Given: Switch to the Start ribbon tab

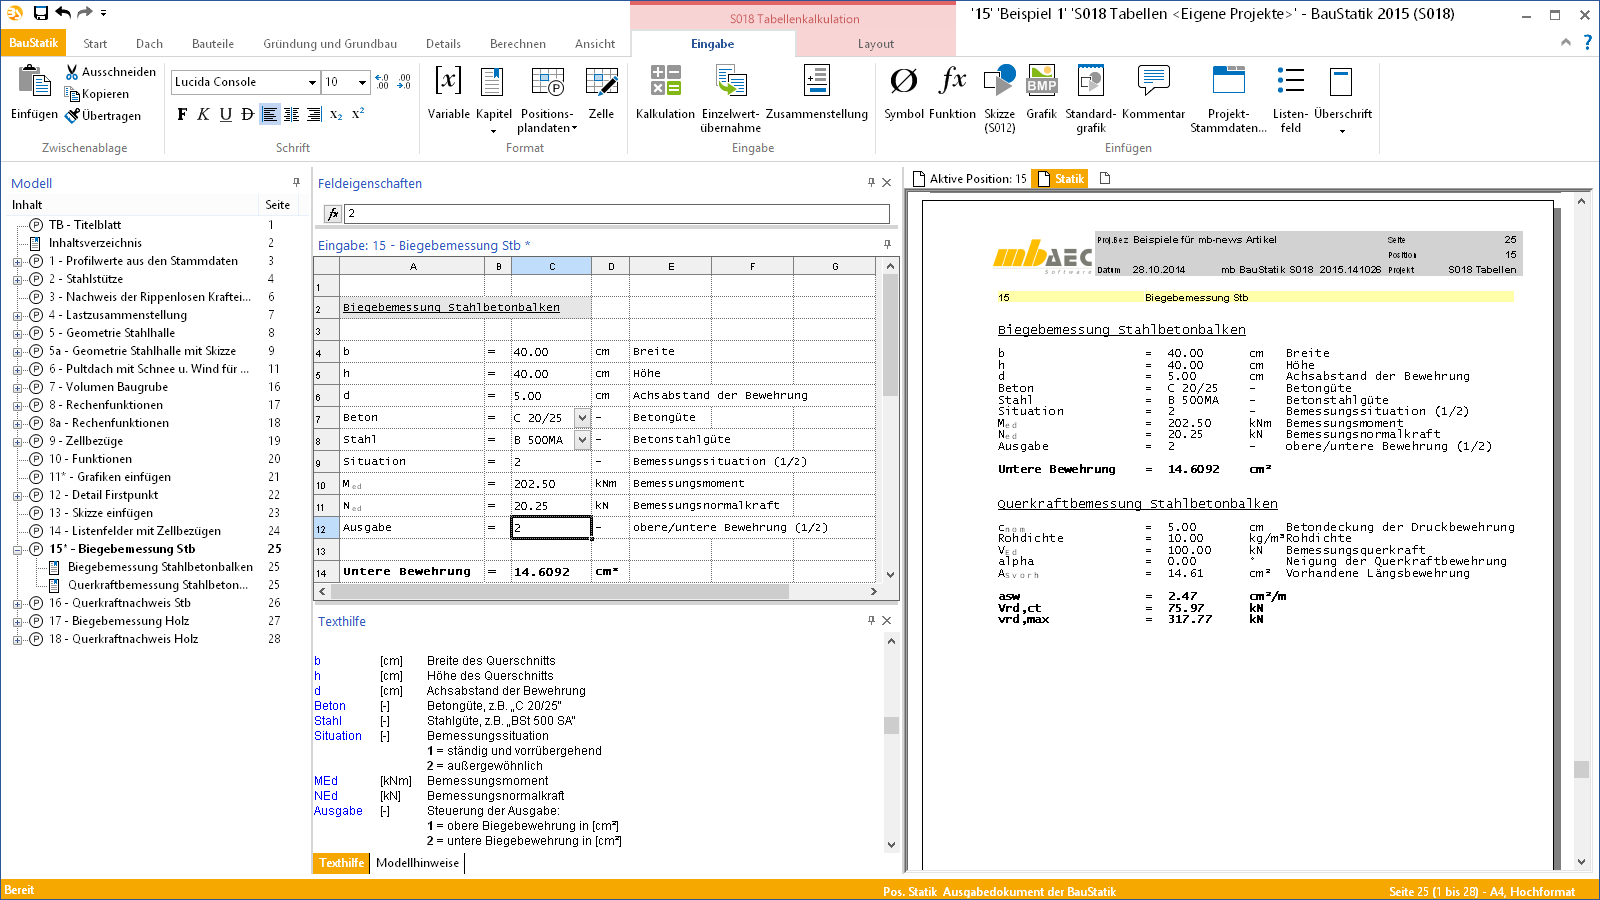Looking at the screenshot, I should [95, 44].
